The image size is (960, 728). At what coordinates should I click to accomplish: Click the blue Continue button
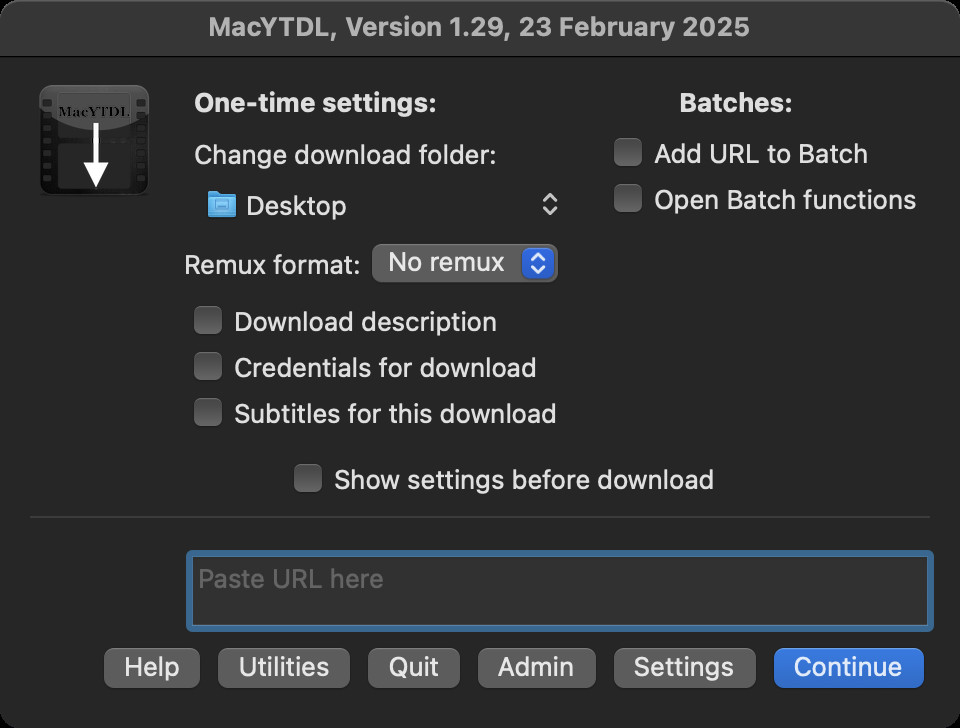(848, 667)
